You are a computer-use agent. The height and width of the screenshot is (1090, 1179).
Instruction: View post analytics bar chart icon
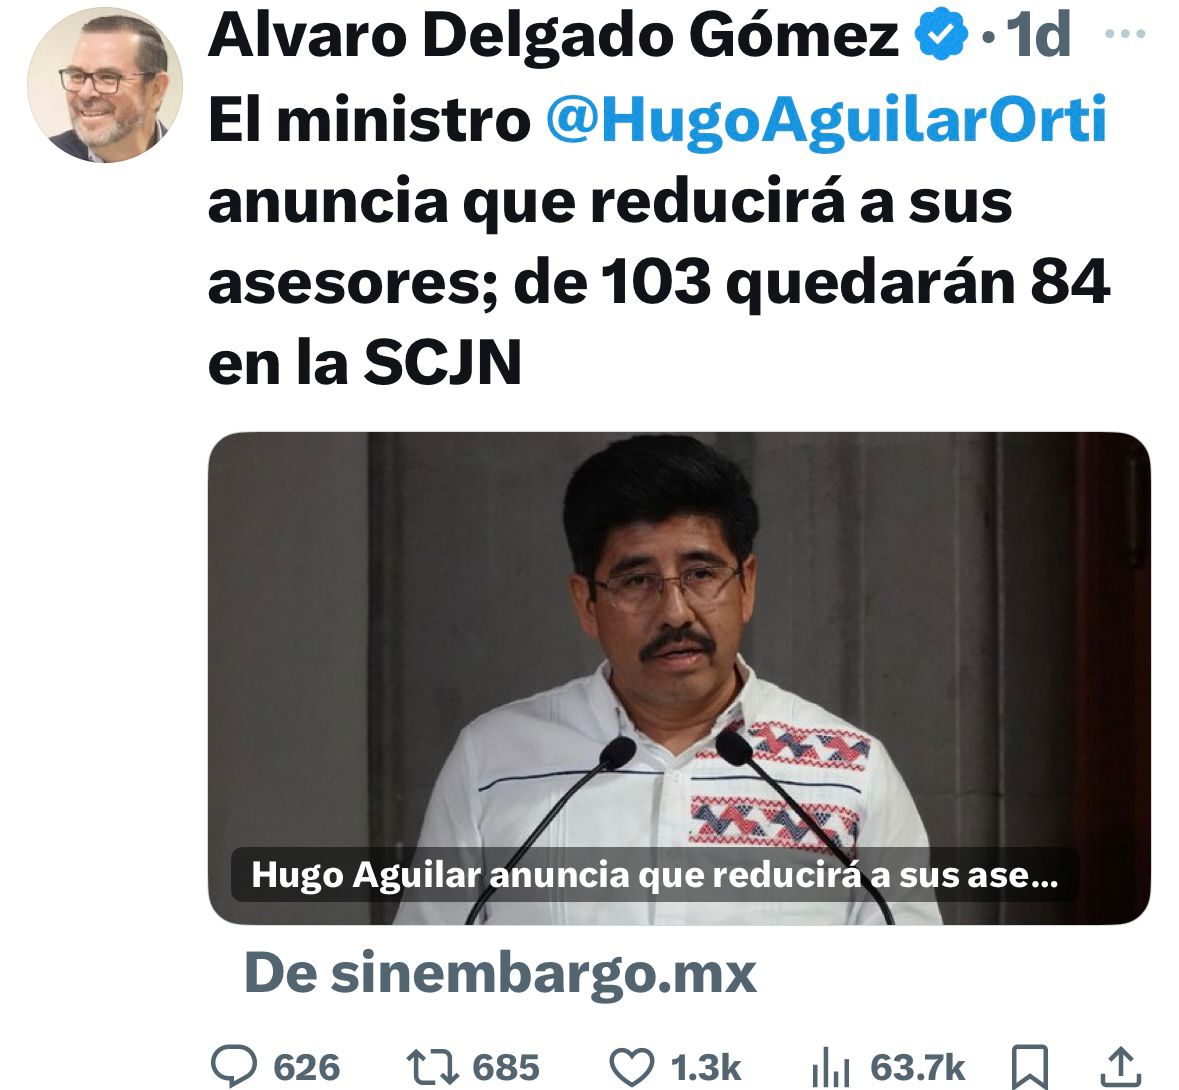(831, 1067)
